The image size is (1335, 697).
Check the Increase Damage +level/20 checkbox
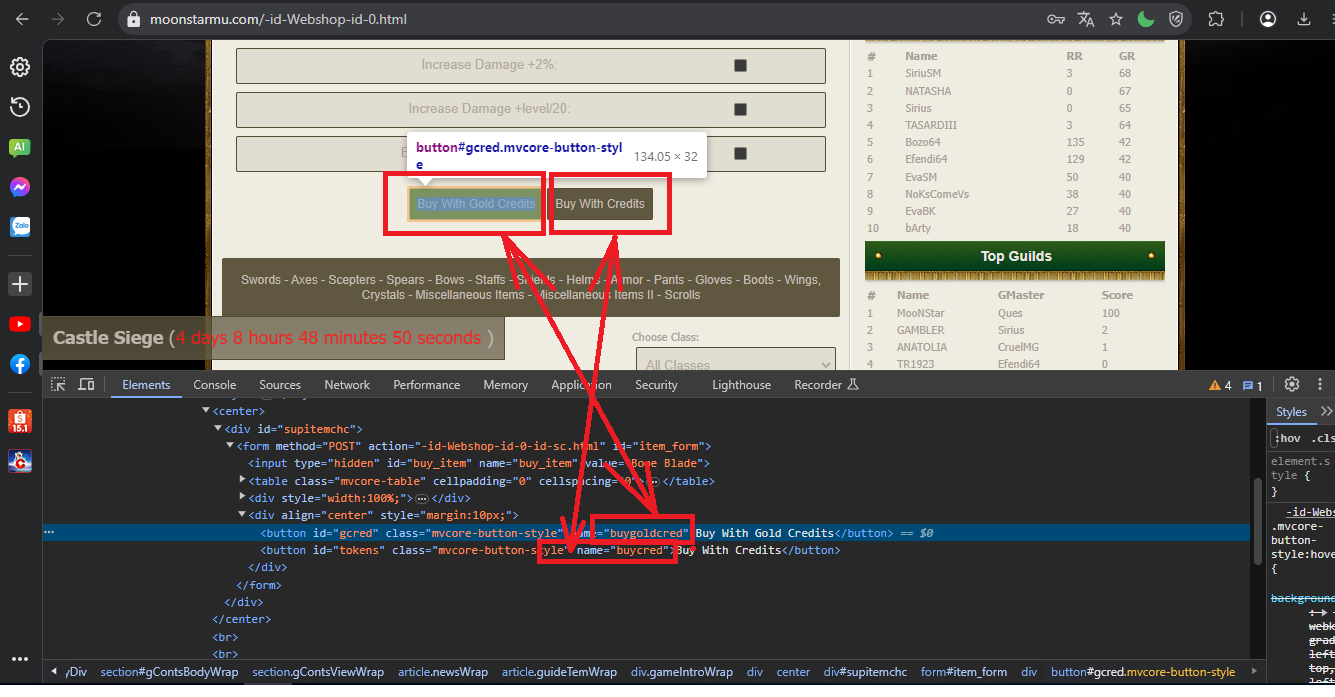tap(741, 109)
